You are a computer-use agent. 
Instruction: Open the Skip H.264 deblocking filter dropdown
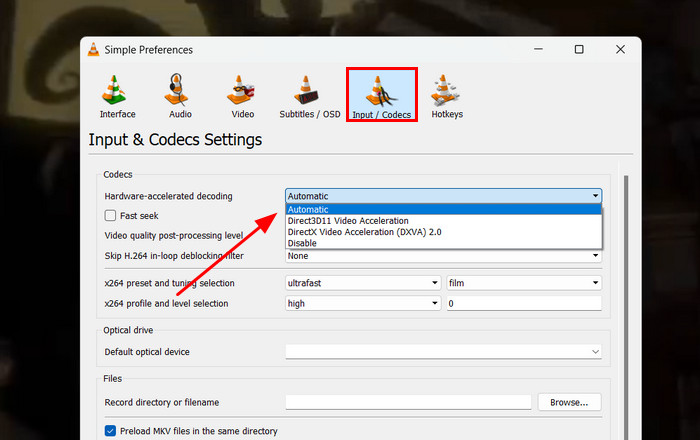(443, 256)
